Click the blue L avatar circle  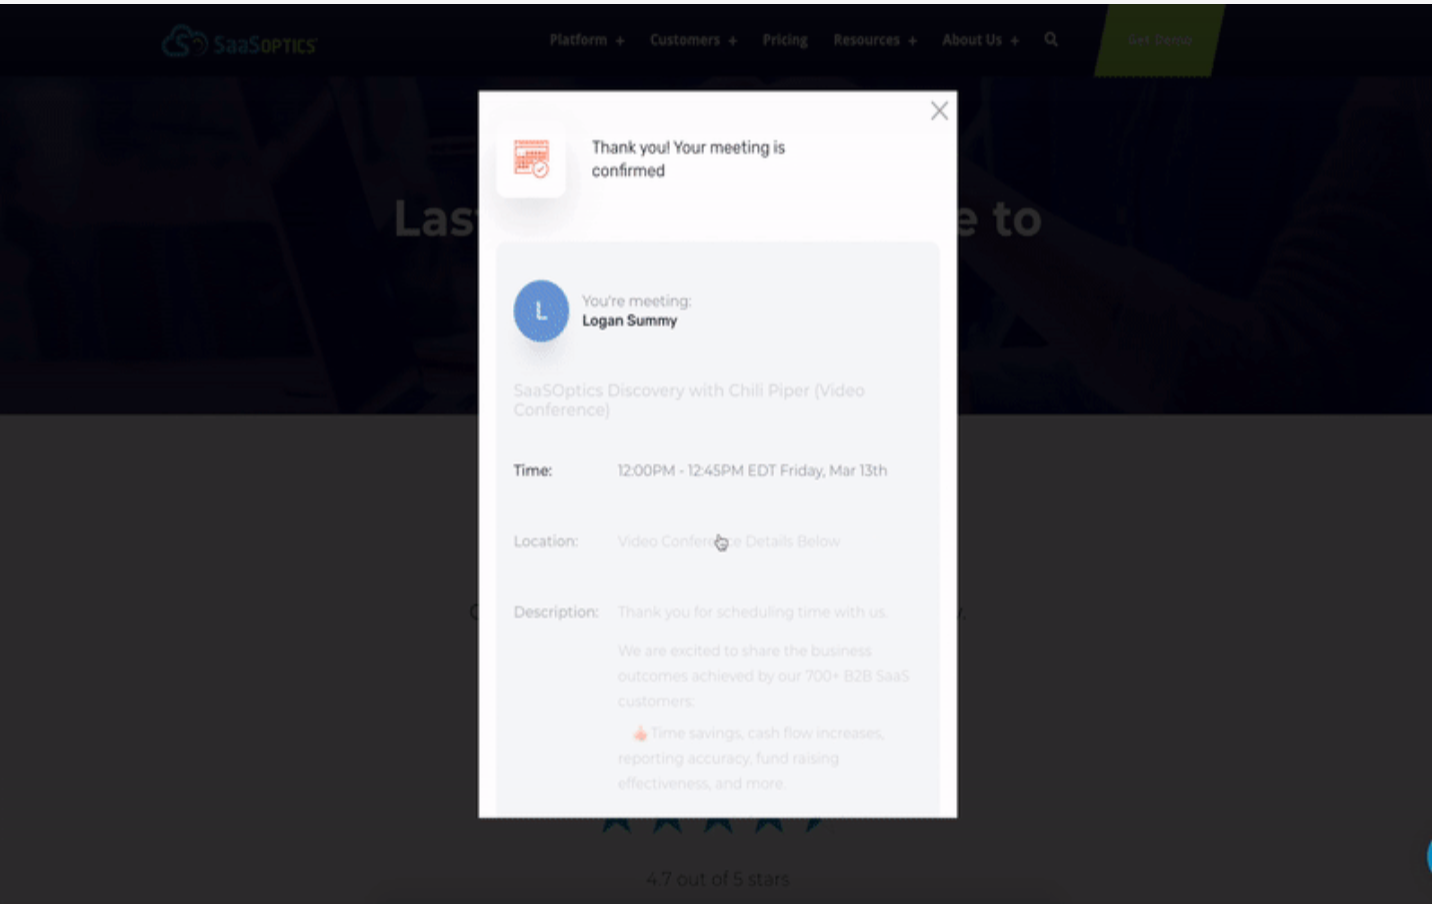click(541, 311)
